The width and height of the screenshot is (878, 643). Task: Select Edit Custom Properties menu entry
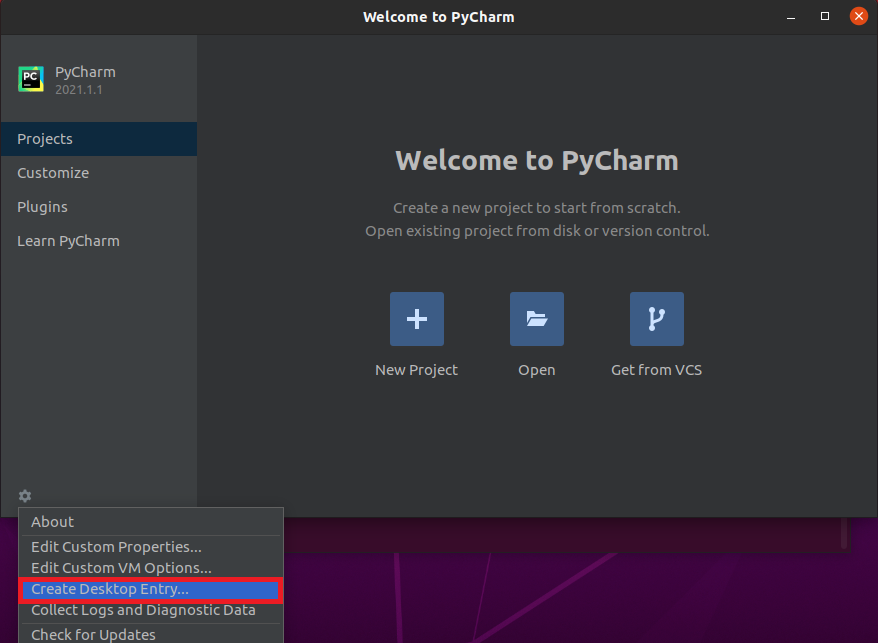pyautogui.click(x=116, y=547)
